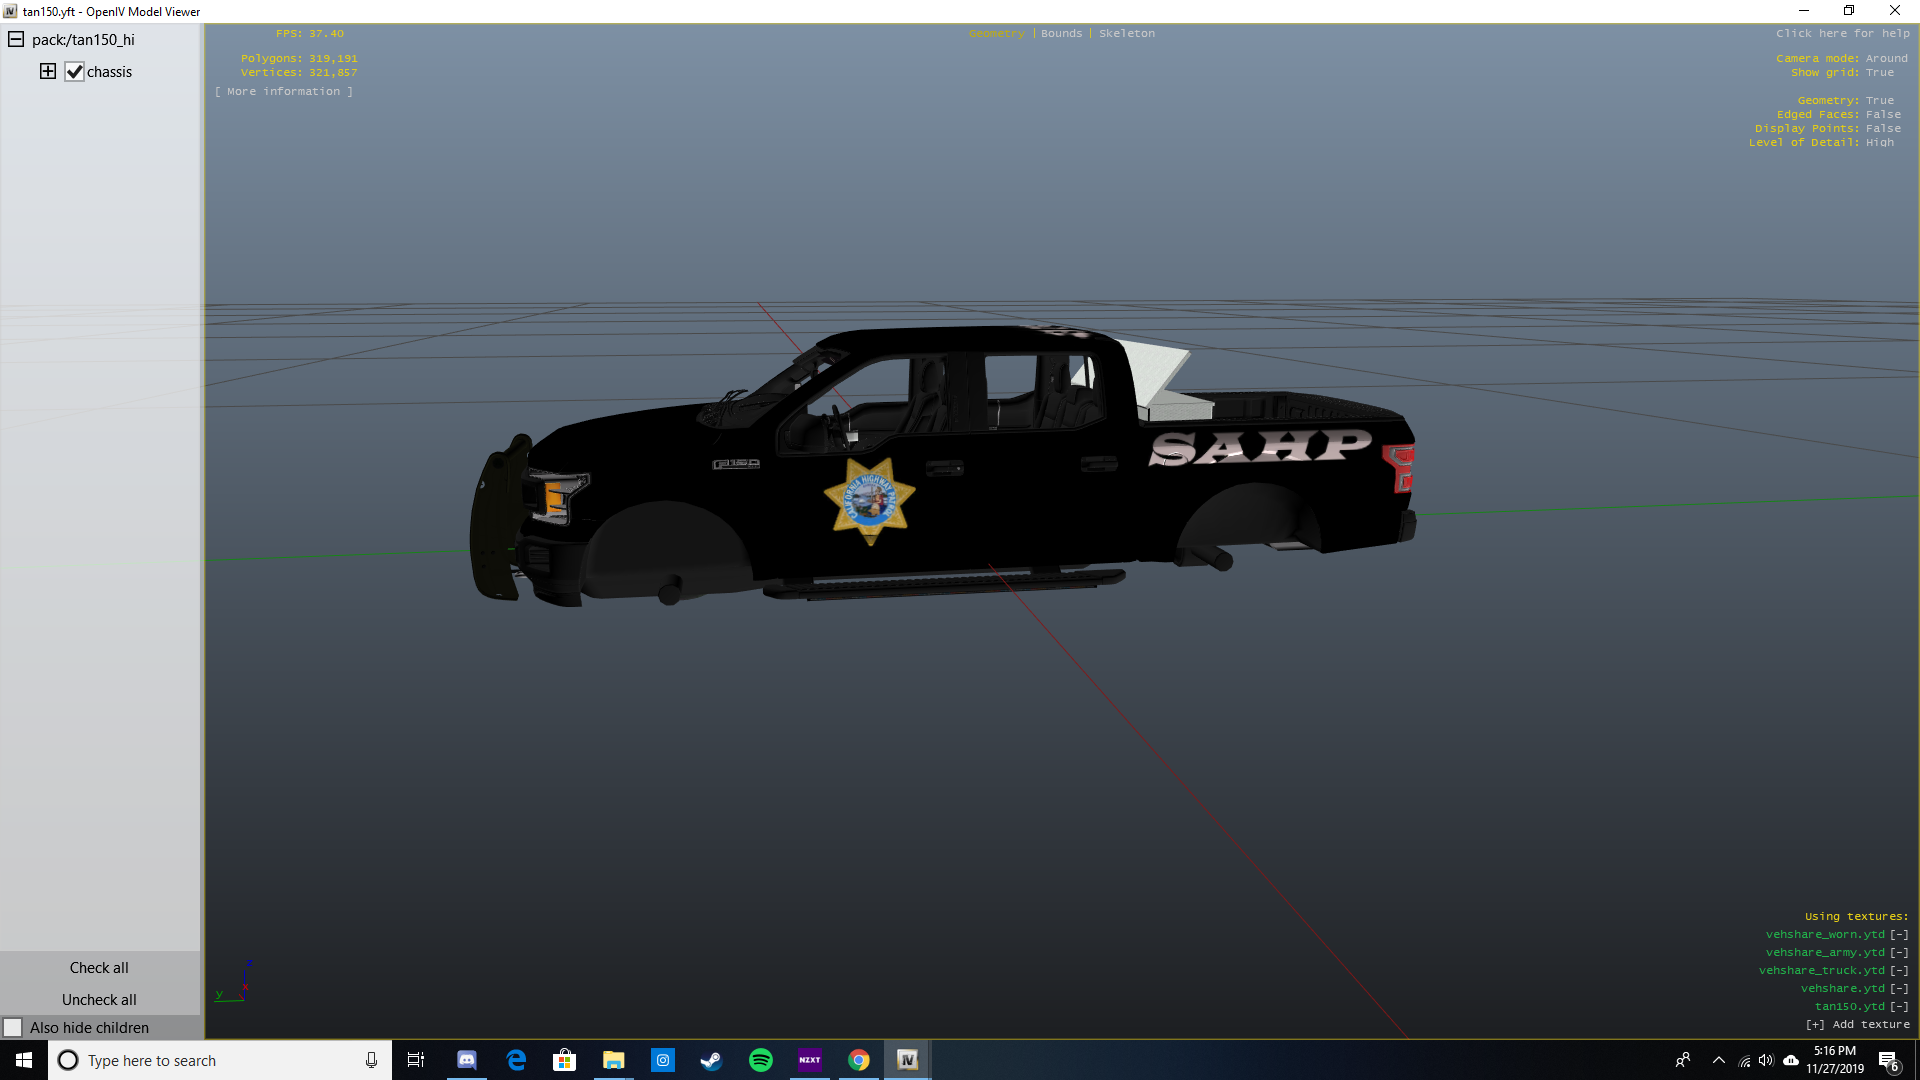The image size is (1920, 1080).
Task: Launch Microsoft Edge from taskbar
Action: click(516, 1060)
